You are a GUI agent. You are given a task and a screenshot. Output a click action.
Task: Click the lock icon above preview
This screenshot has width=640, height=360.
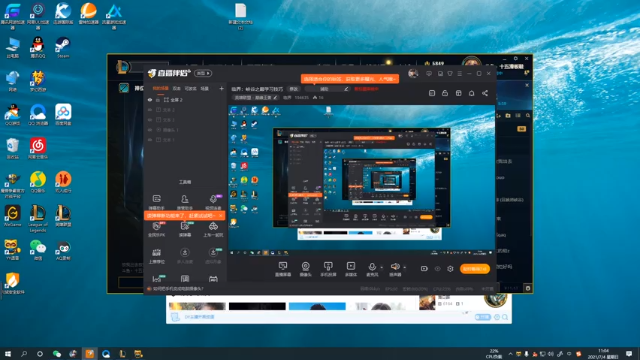tap(445, 93)
